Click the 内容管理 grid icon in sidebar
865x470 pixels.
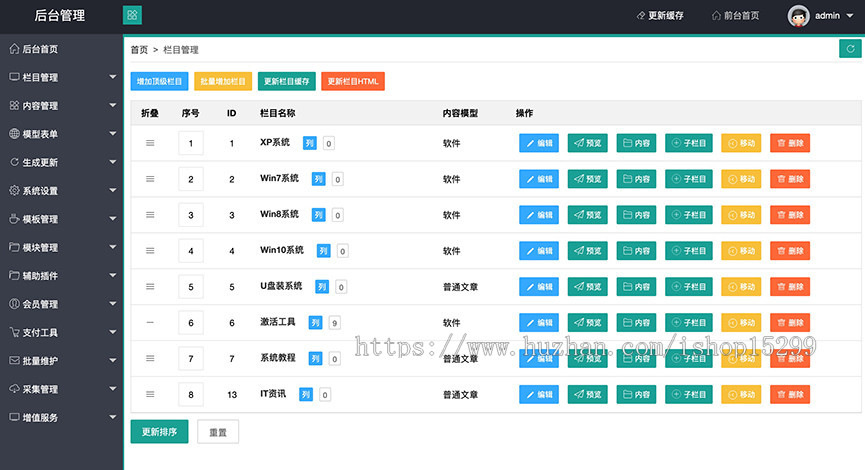(x=14, y=105)
